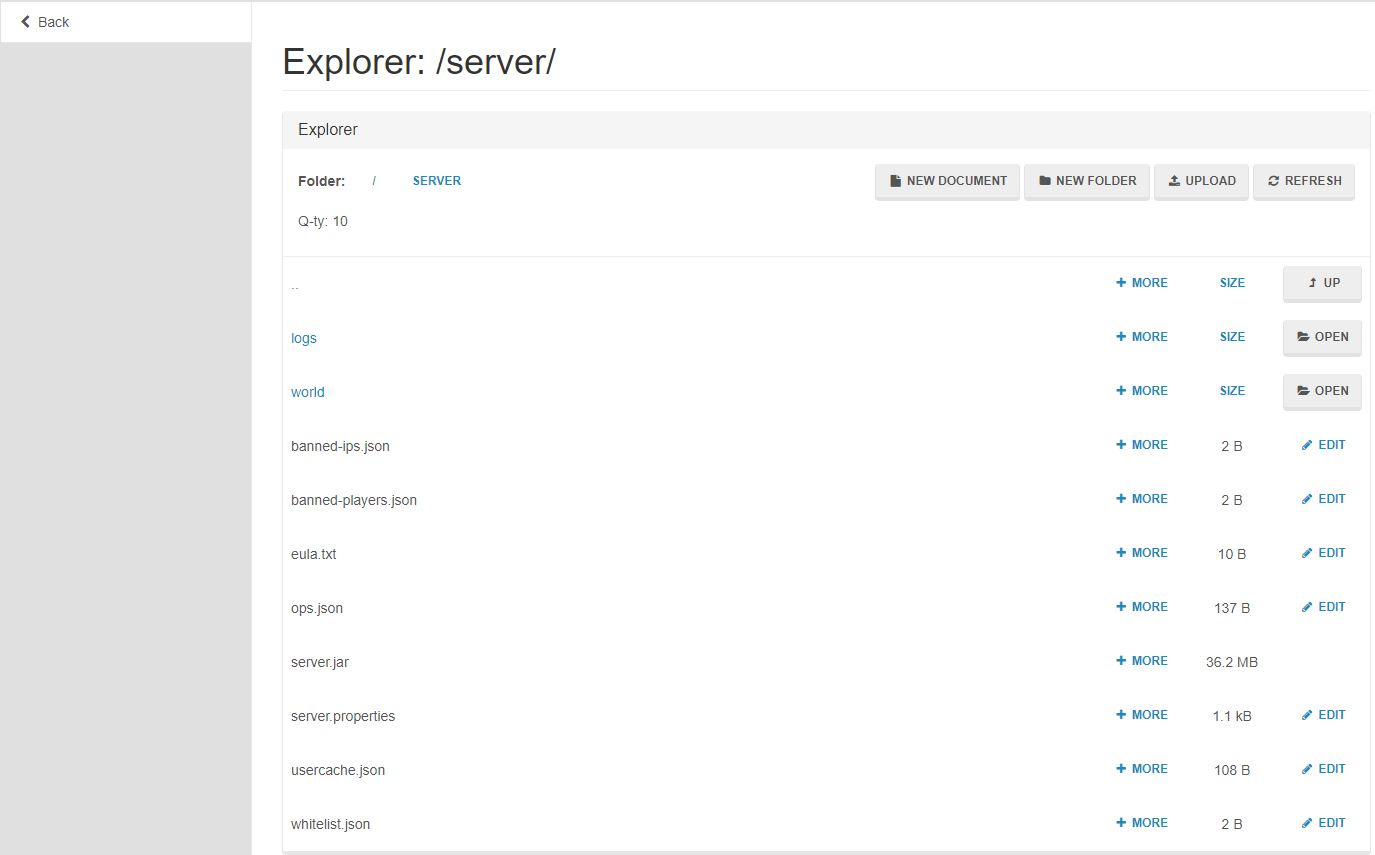1375x855 pixels.
Task: Go up one directory with UP
Action: click(1322, 283)
